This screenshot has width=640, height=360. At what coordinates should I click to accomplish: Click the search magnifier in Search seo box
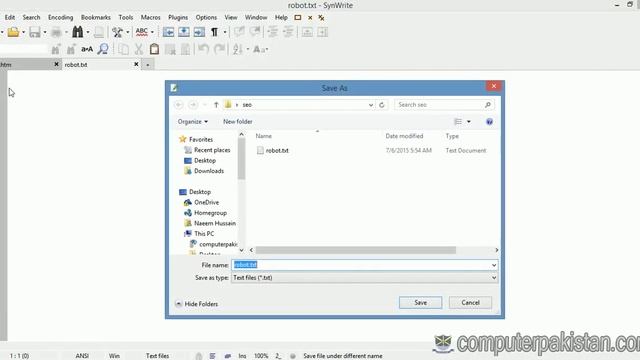488,105
